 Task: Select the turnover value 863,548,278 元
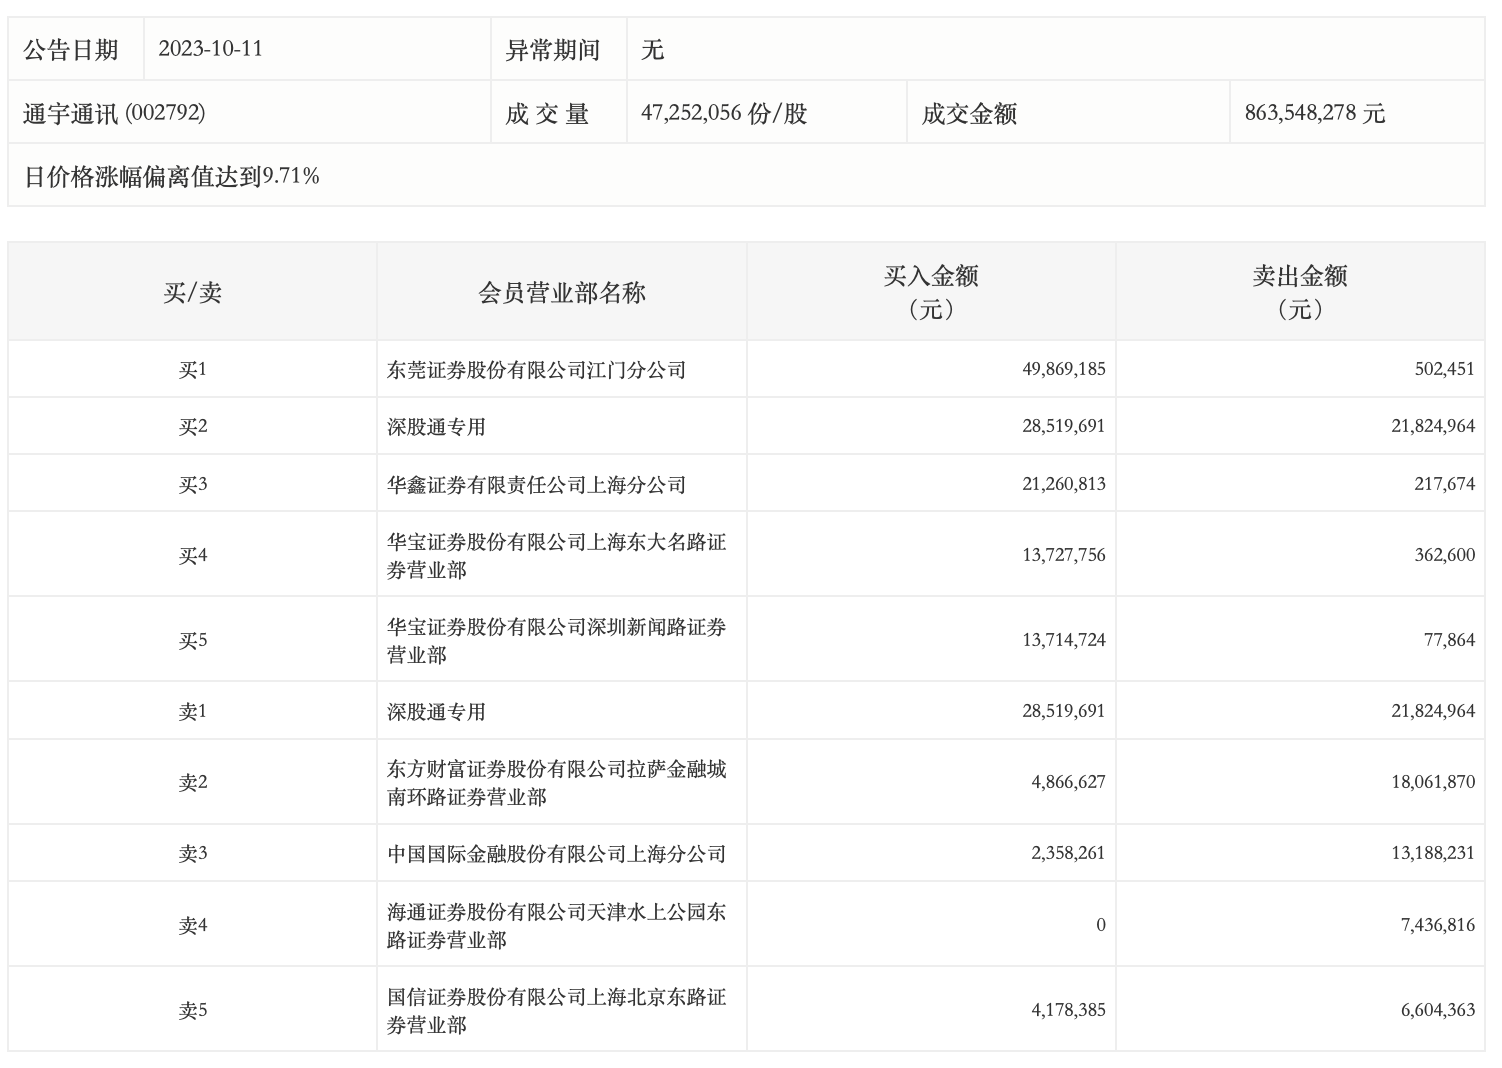(1315, 113)
